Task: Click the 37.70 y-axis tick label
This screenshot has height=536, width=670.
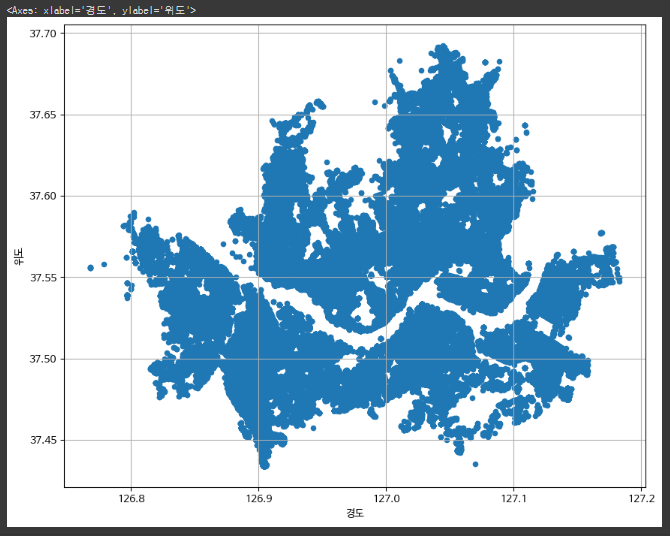Action: point(43,33)
